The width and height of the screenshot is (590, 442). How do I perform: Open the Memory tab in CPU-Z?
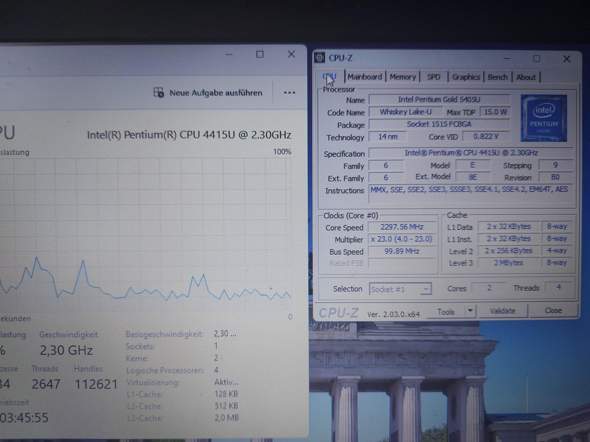coord(403,77)
